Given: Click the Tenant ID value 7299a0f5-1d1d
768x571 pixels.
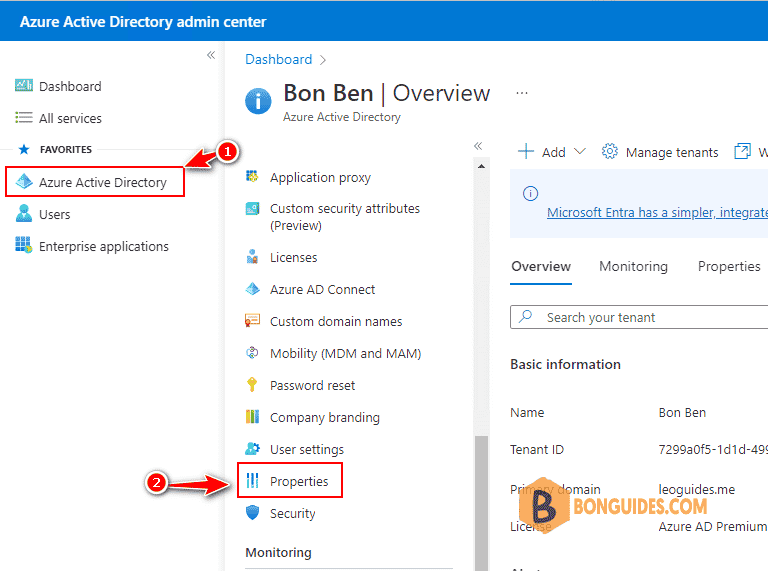Looking at the screenshot, I should [x=713, y=449].
